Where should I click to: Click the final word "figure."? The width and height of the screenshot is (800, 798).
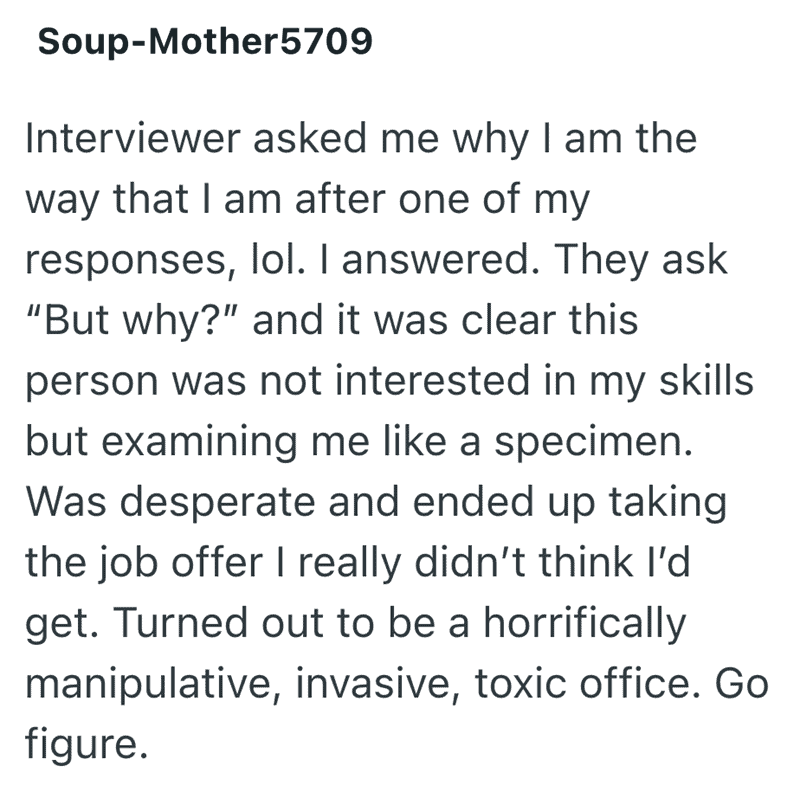86,746
